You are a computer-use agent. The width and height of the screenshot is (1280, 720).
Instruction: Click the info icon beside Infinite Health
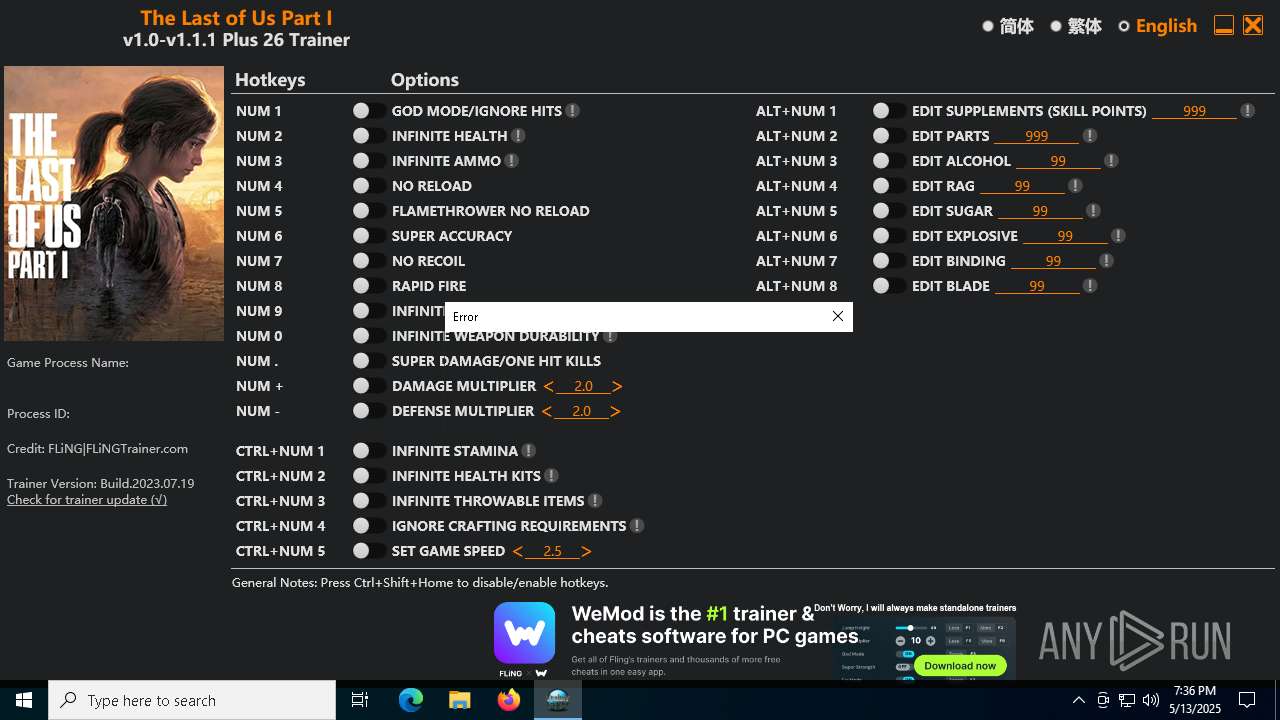tap(518, 136)
